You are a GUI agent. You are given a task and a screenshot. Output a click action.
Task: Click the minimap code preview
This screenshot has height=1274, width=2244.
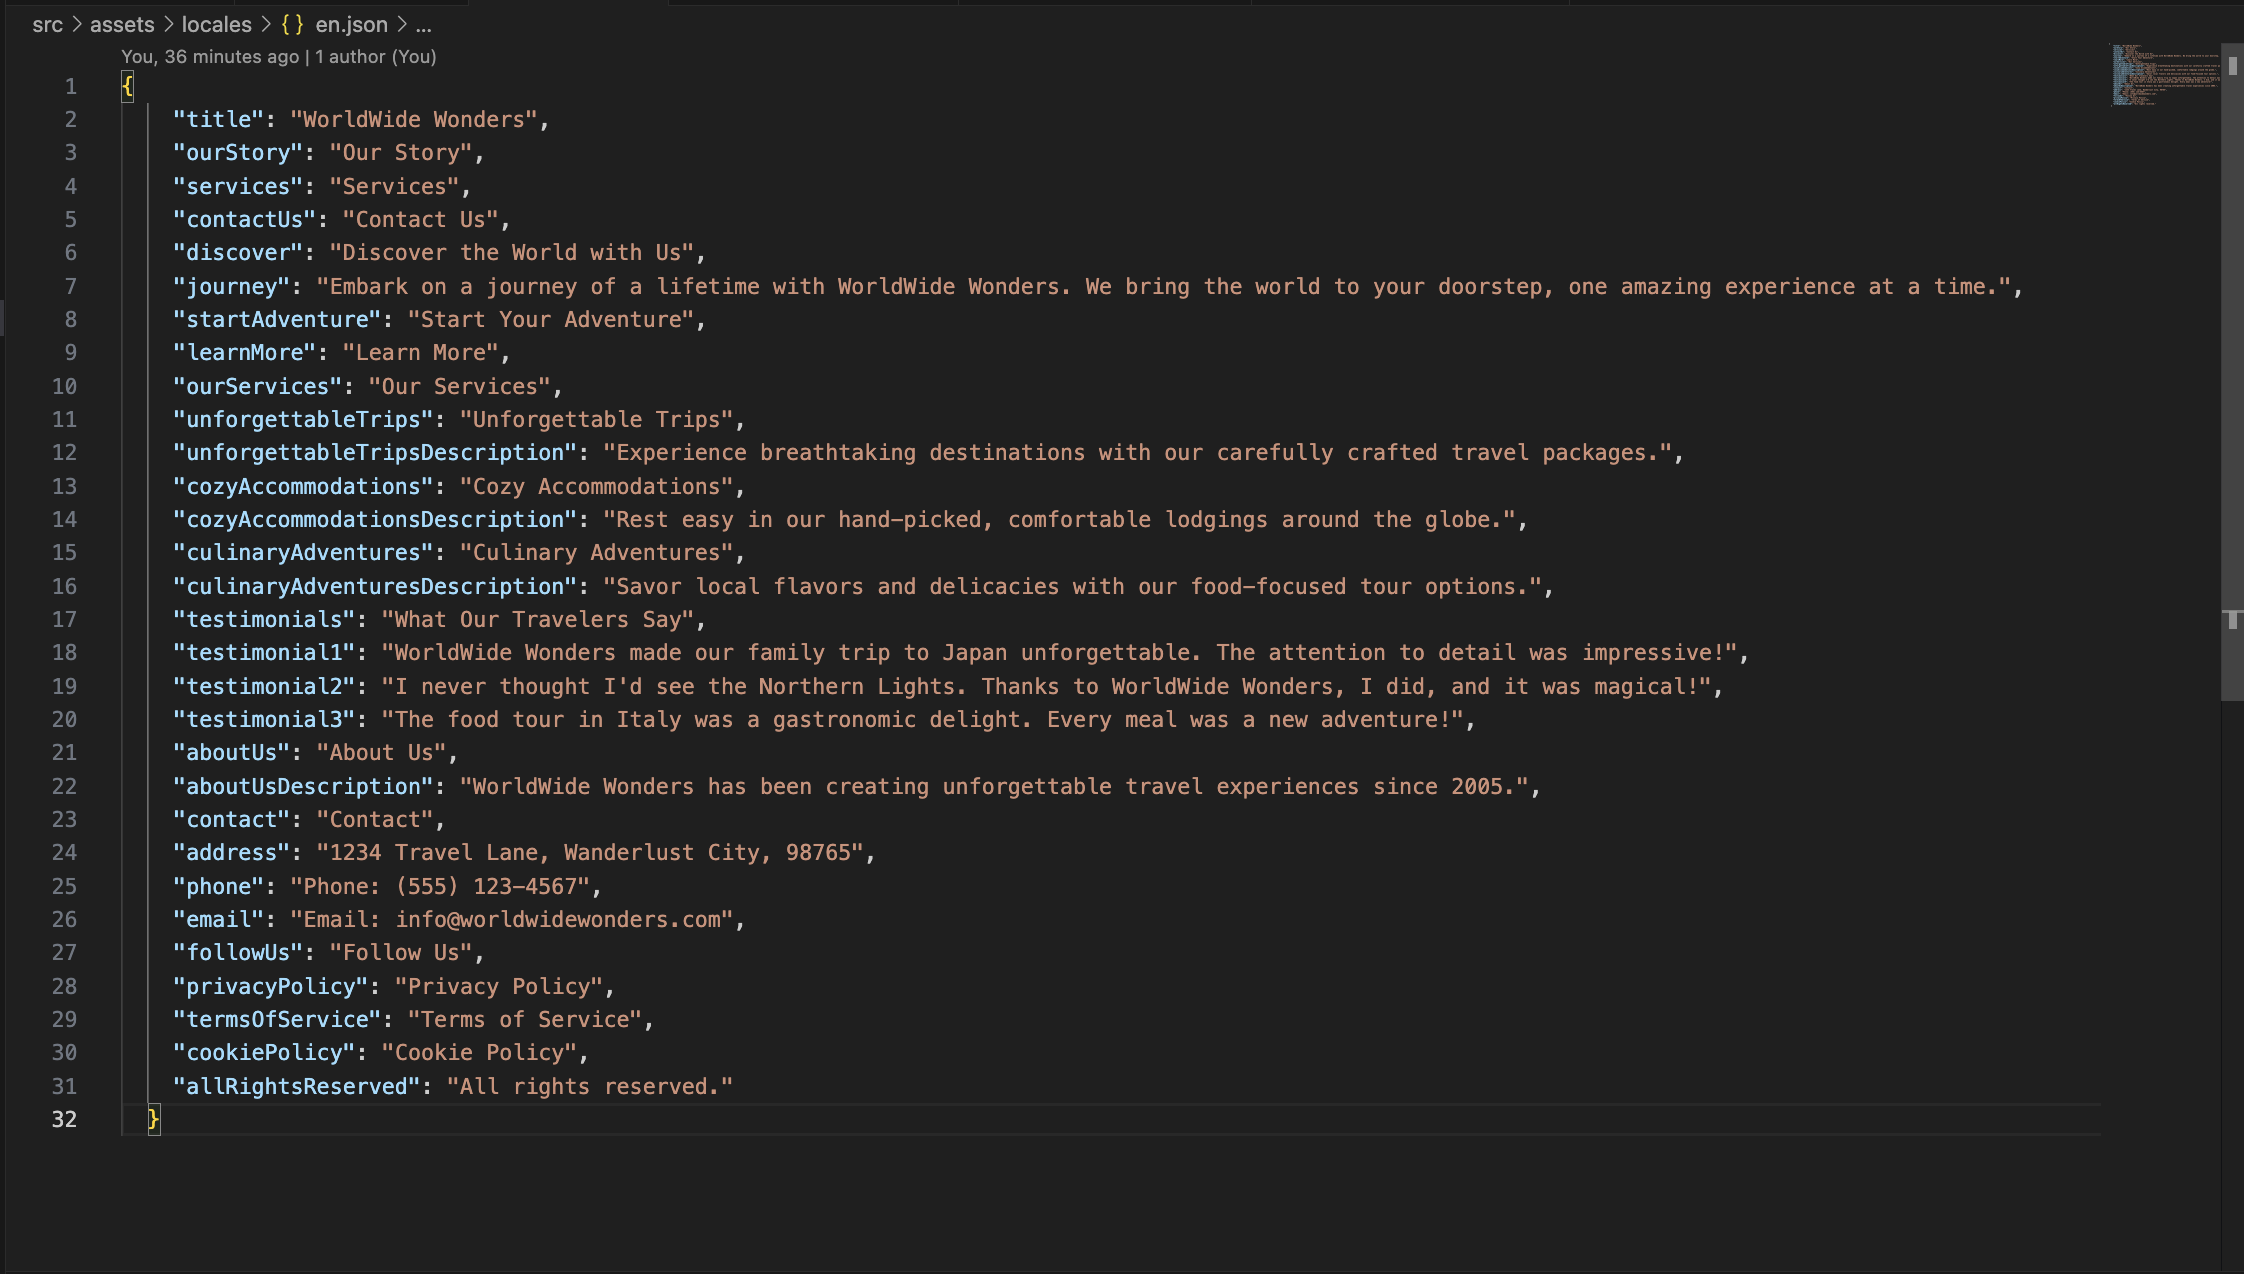(2163, 74)
